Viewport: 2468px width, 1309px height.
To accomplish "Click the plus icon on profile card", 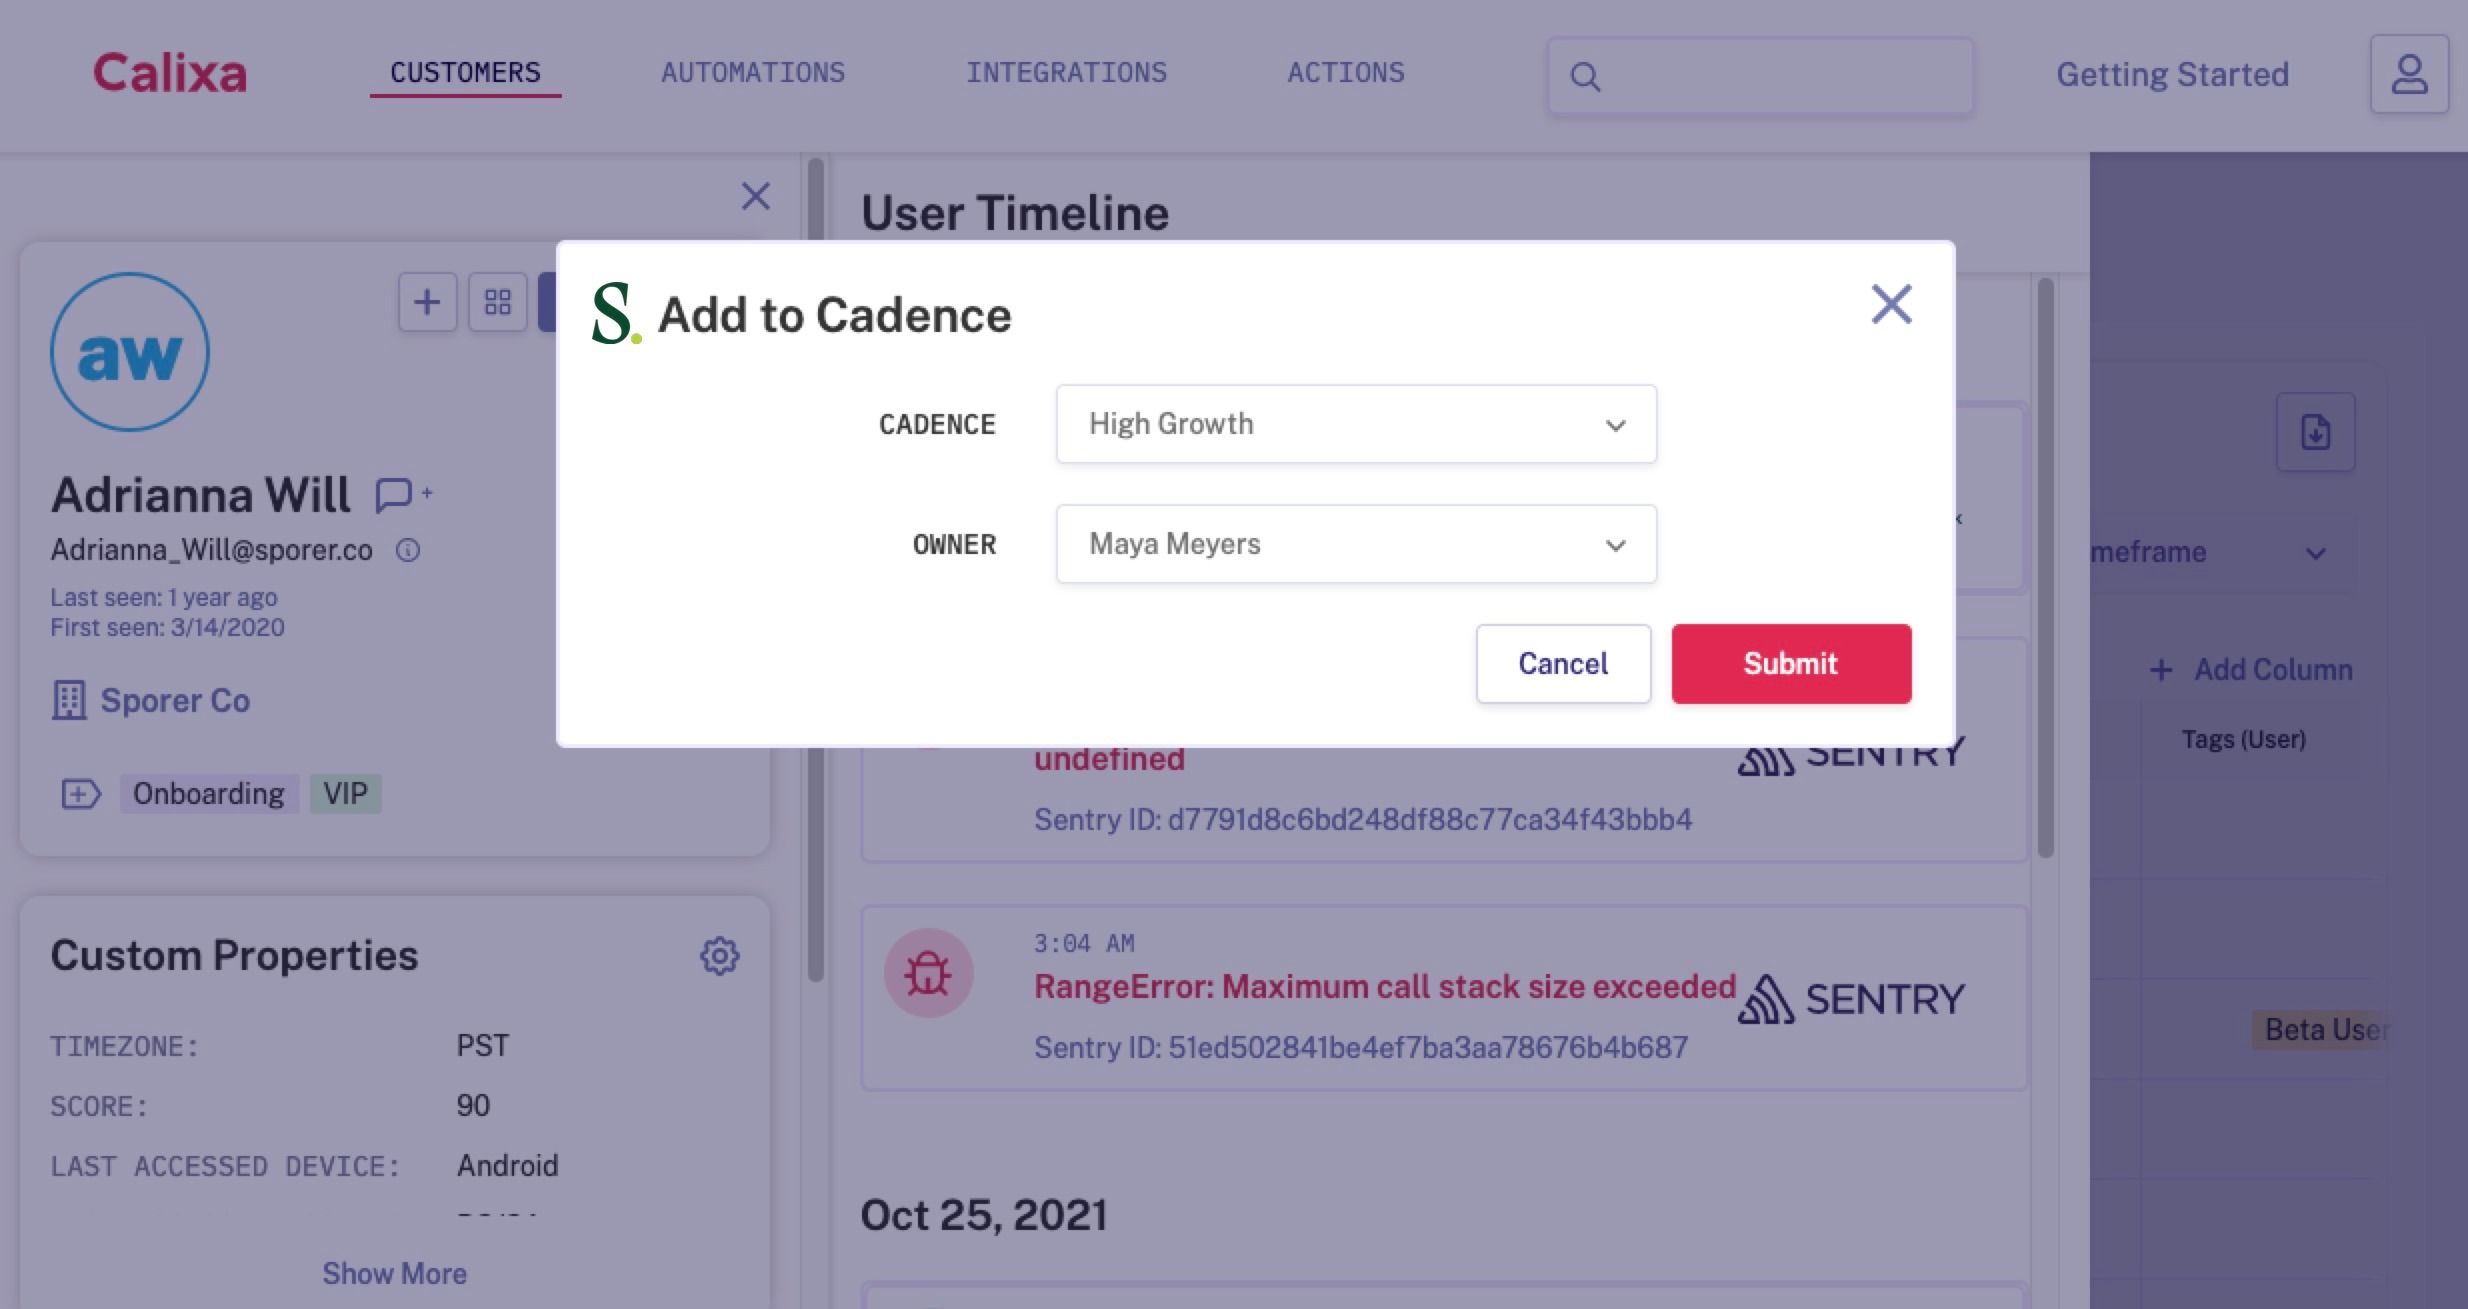I will [428, 302].
